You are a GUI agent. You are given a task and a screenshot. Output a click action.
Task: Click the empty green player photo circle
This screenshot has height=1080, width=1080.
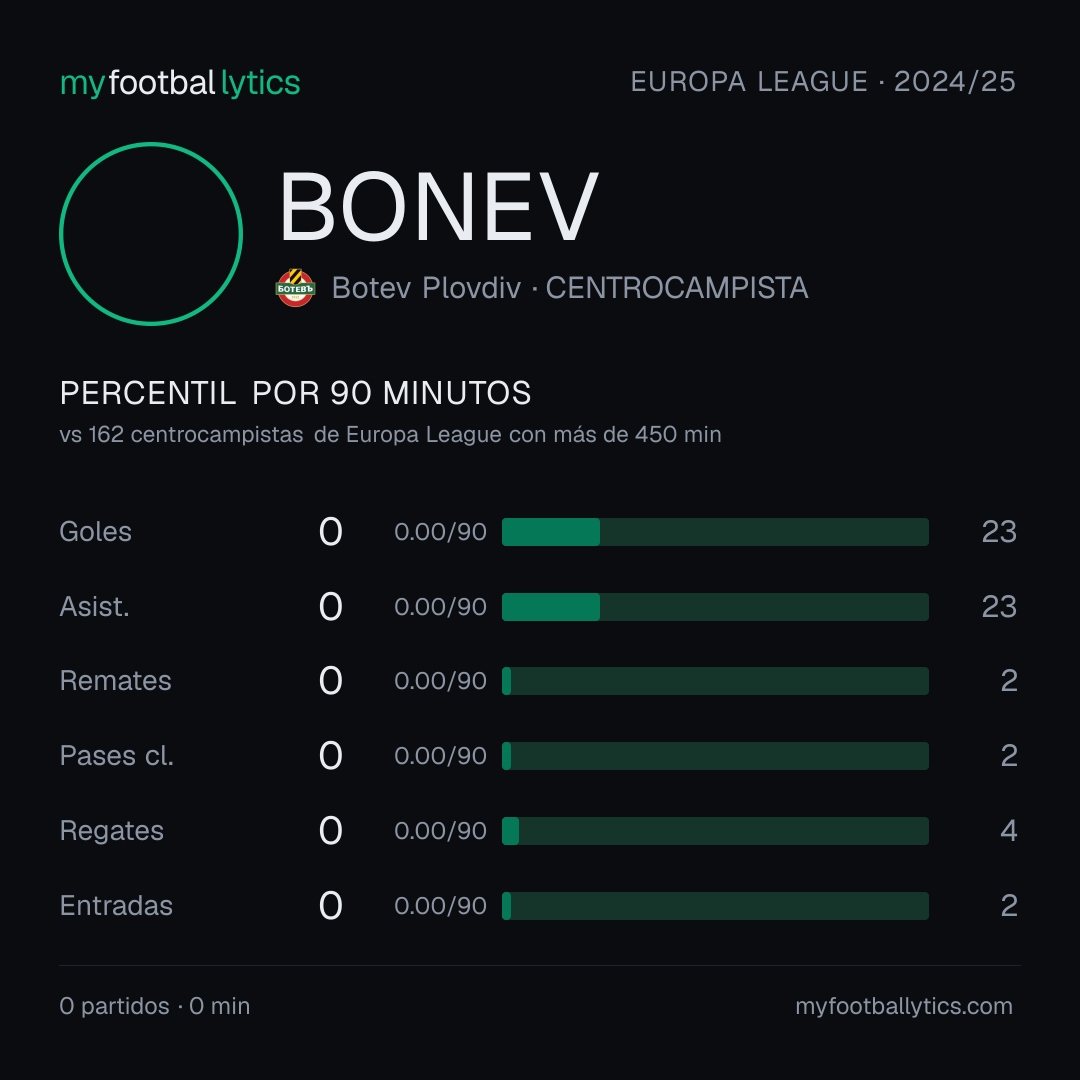(x=151, y=233)
